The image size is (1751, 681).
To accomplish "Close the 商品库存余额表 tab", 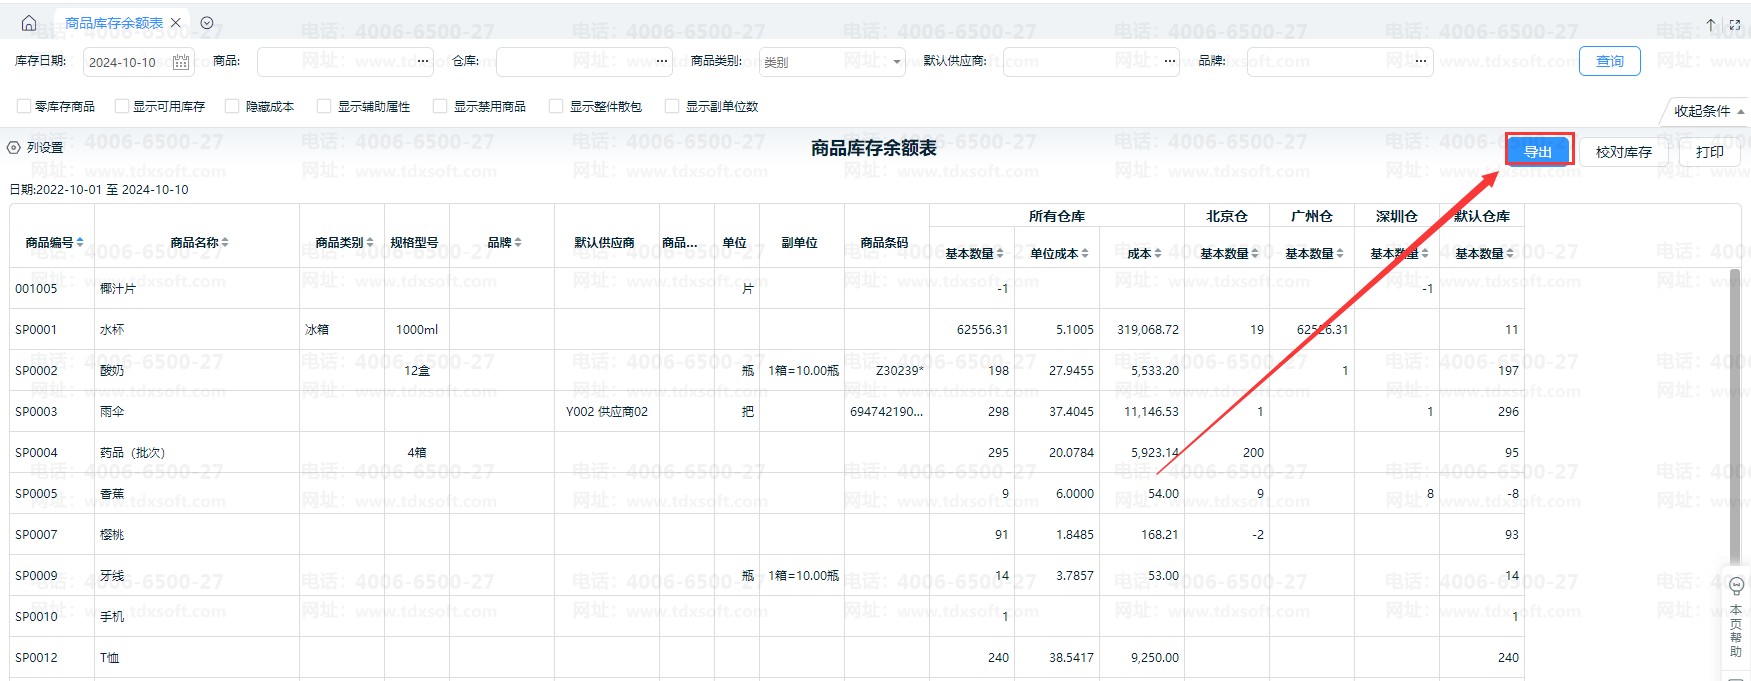I will coord(176,23).
